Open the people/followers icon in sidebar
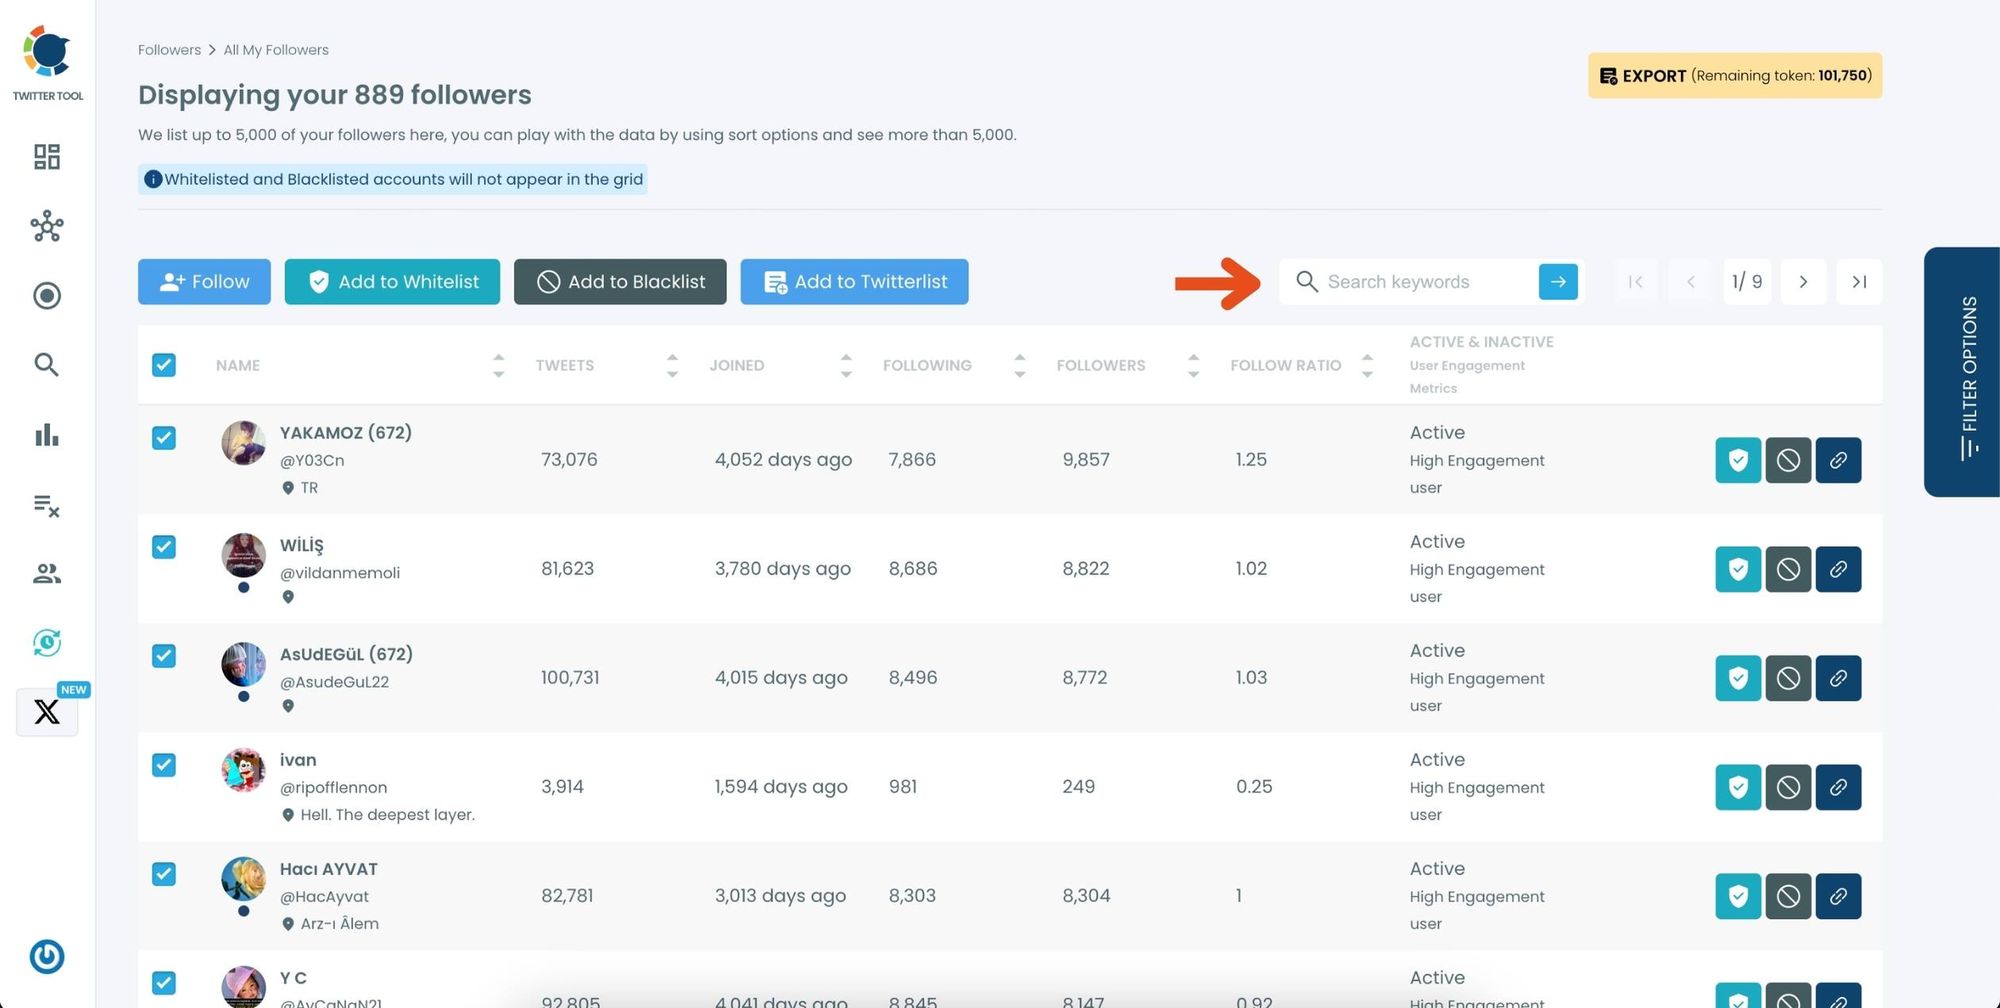This screenshot has width=2000, height=1008. pyautogui.click(x=47, y=573)
